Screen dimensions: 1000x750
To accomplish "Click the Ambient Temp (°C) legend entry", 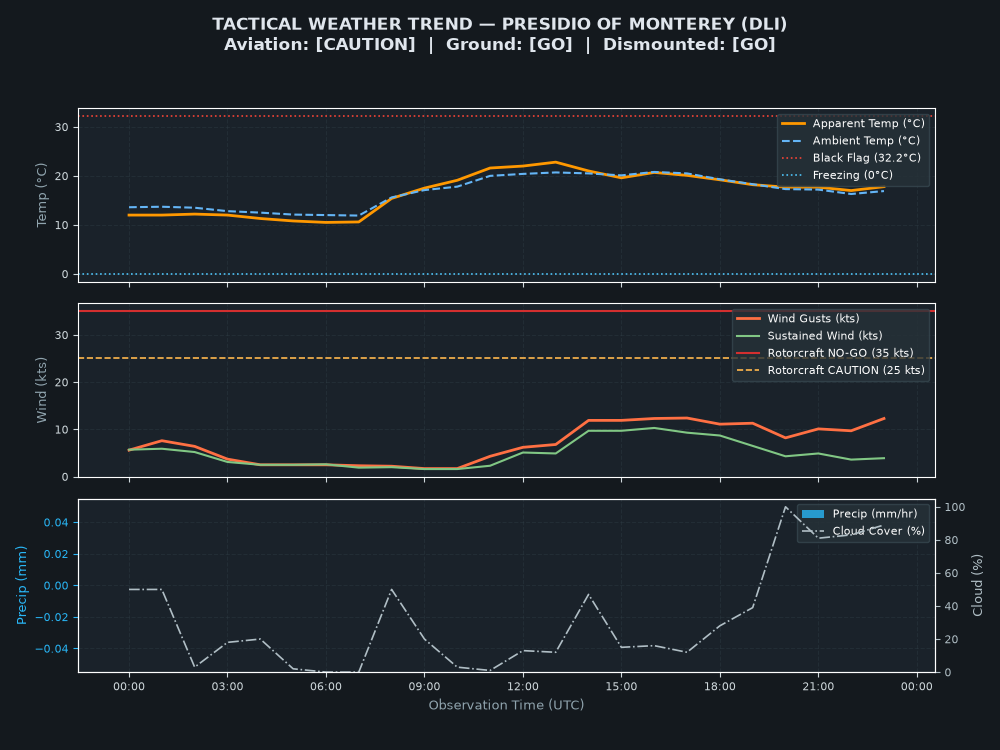I will point(851,141).
